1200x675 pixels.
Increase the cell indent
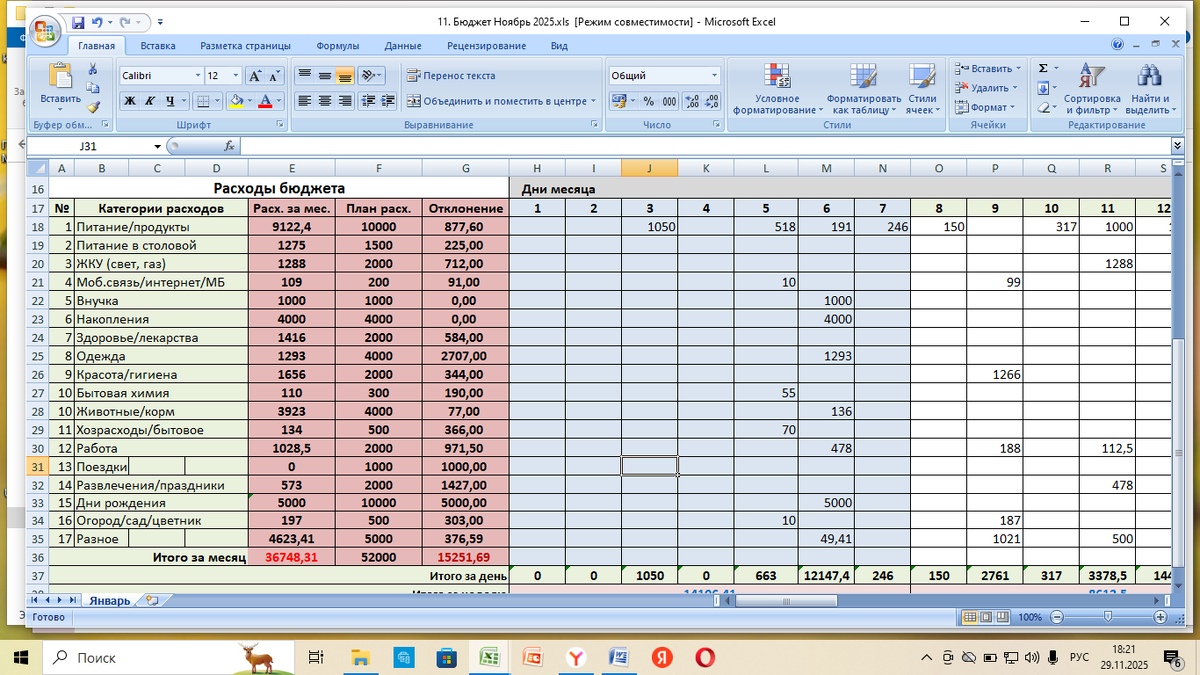388,101
